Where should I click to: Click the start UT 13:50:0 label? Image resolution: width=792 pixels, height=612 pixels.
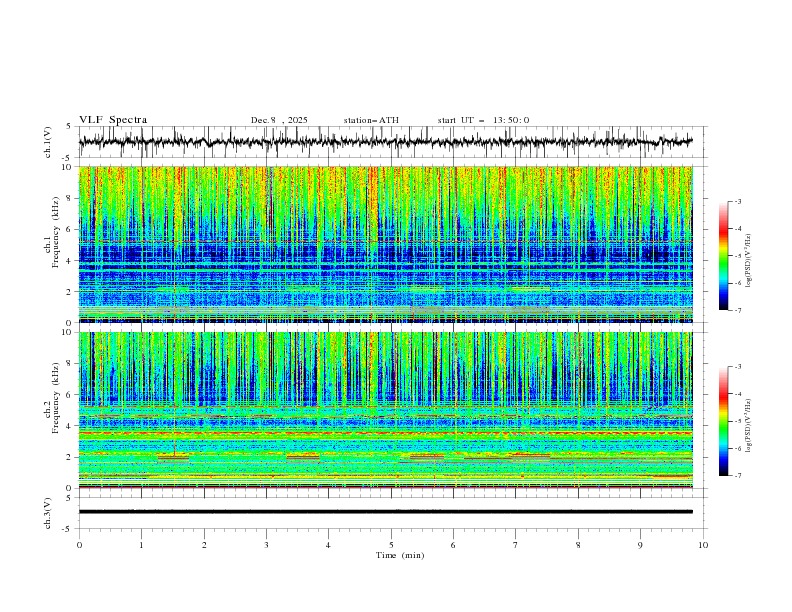[x=483, y=120]
